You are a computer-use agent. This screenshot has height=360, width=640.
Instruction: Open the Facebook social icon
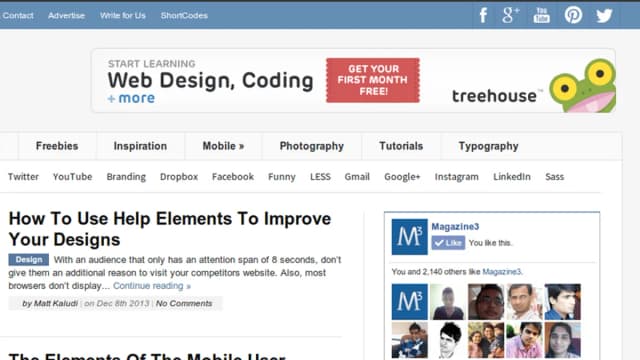point(483,16)
